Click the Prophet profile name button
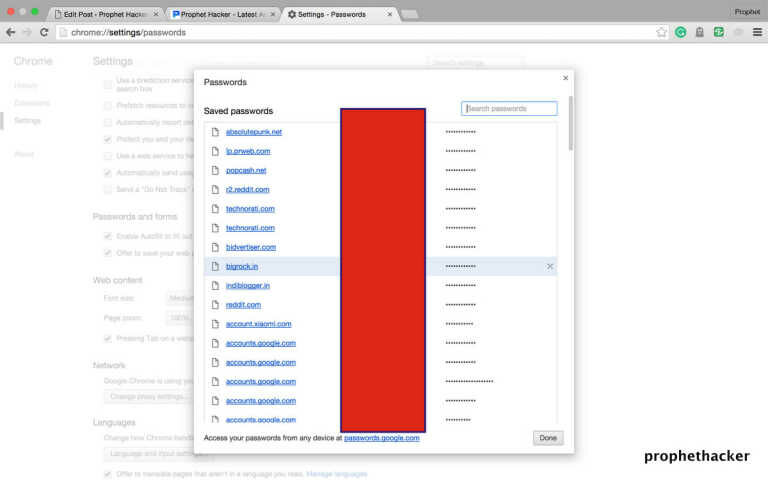 coord(747,12)
